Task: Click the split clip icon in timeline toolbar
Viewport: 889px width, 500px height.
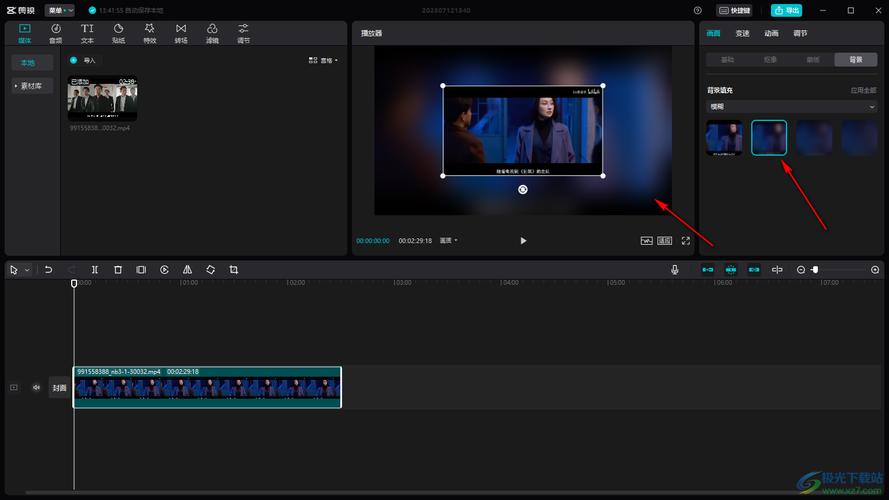Action: 95,270
